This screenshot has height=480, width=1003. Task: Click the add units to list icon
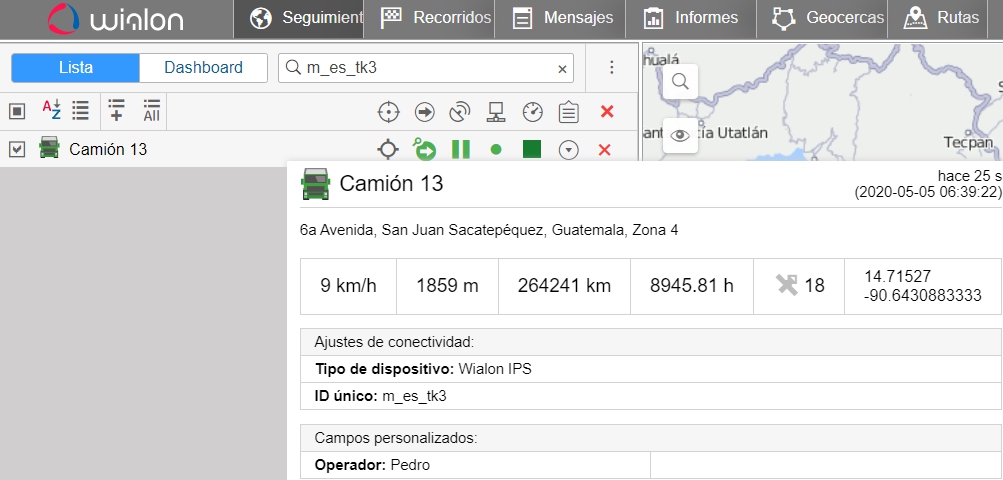click(116, 110)
